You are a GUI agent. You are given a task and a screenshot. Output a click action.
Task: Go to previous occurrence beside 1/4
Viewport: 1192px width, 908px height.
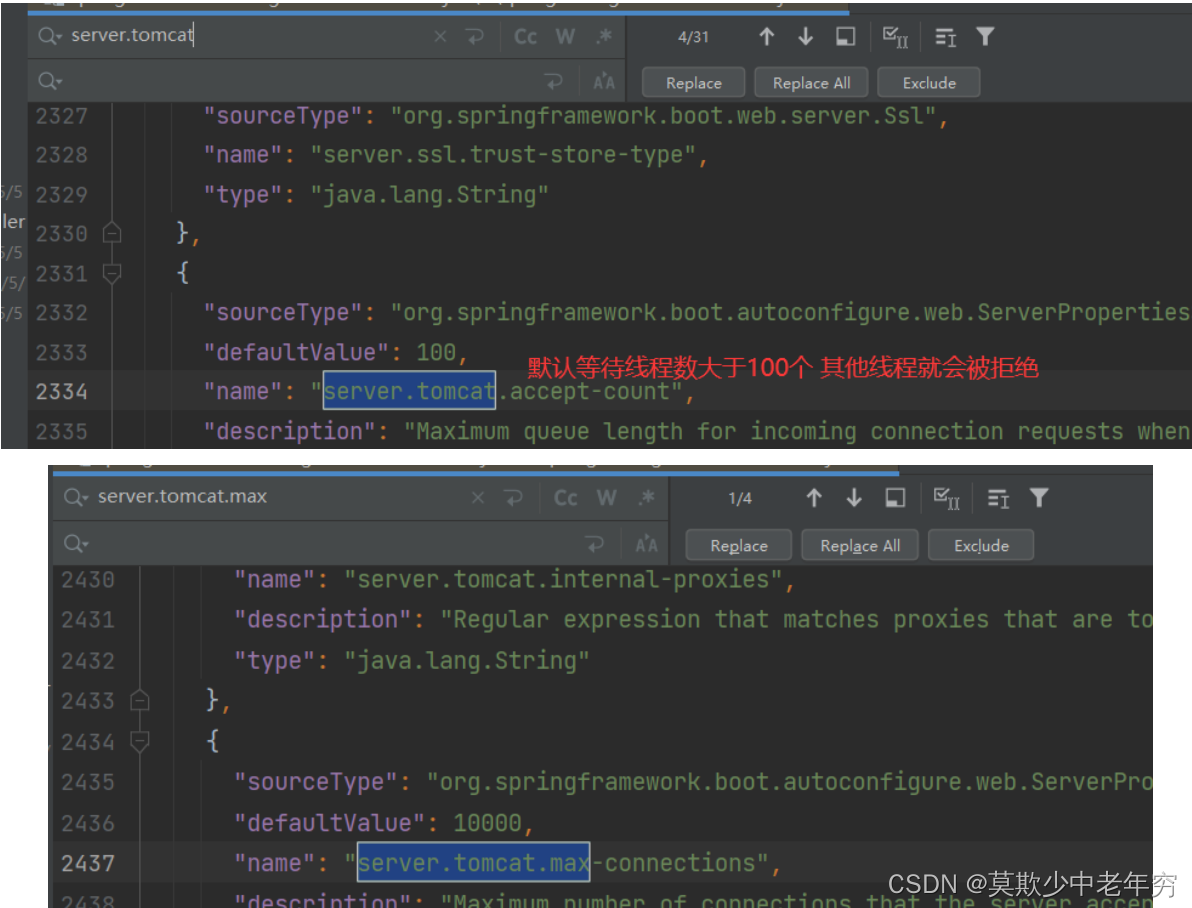pos(813,498)
